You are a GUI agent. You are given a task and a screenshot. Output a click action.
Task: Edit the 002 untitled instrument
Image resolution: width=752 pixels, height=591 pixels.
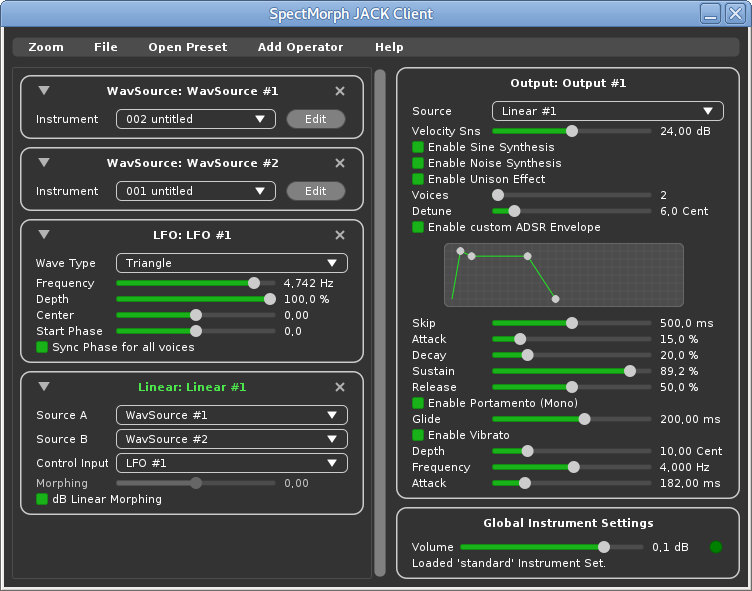(316, 119)
